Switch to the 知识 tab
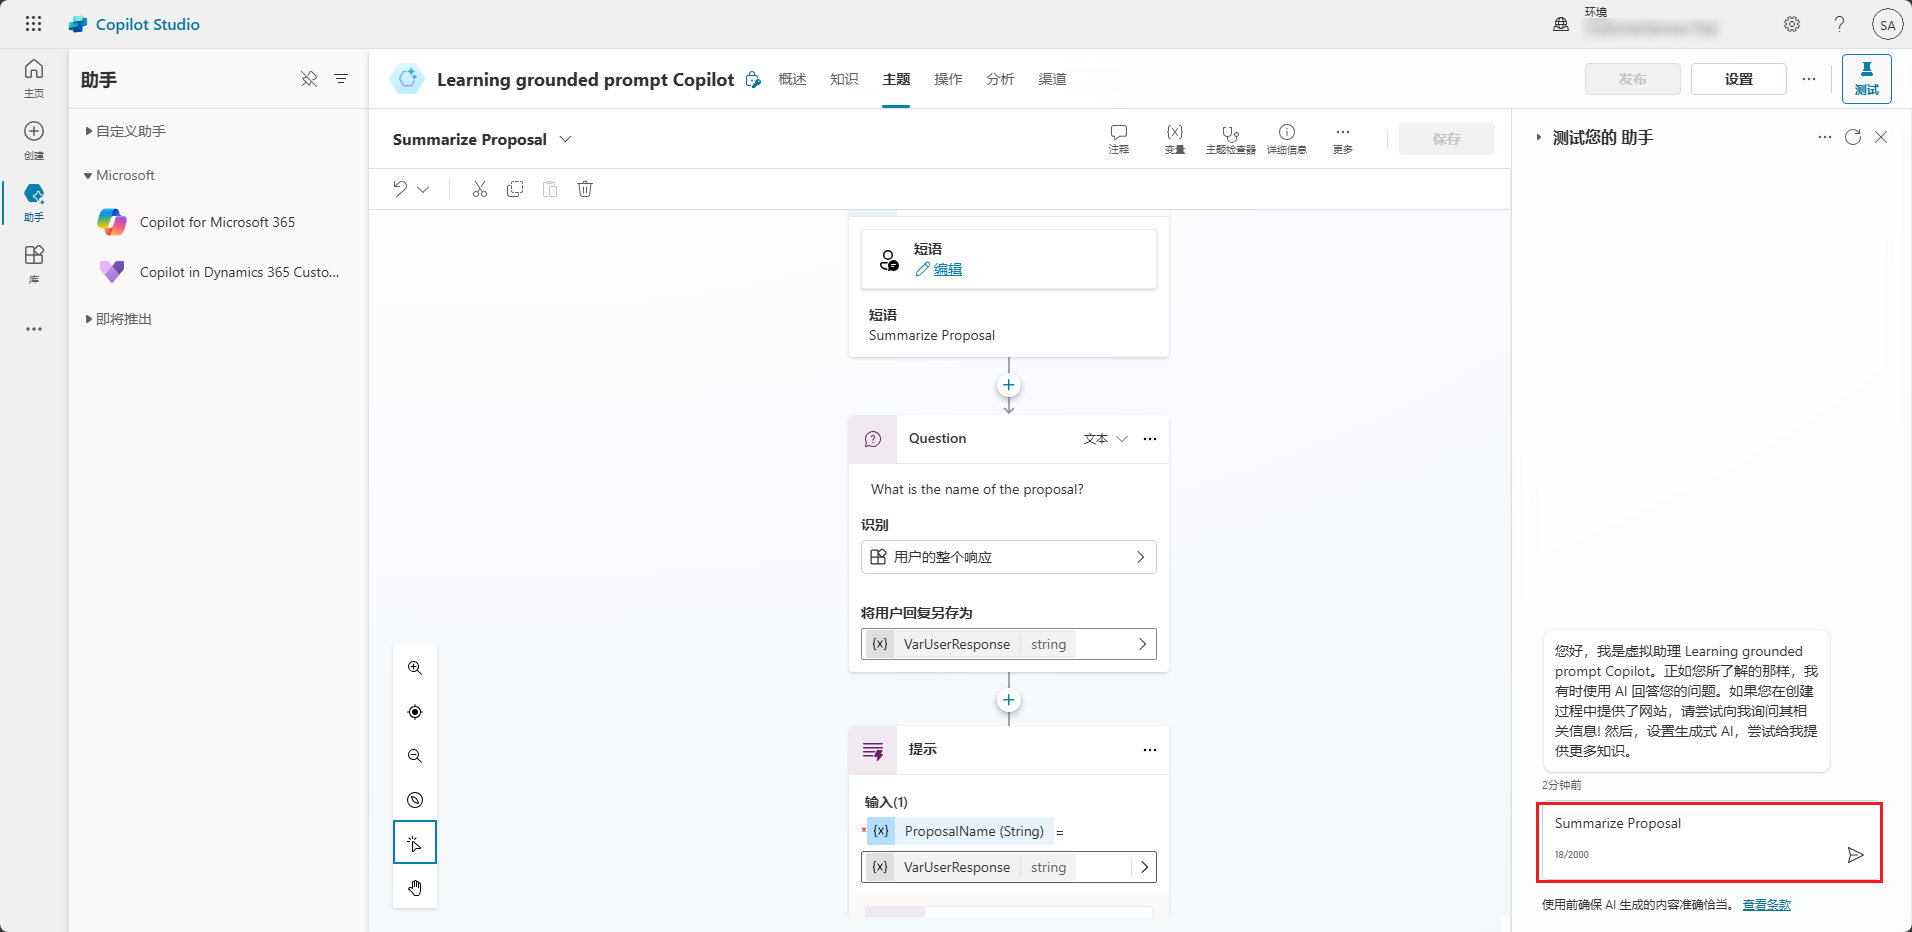 (844, 79)
